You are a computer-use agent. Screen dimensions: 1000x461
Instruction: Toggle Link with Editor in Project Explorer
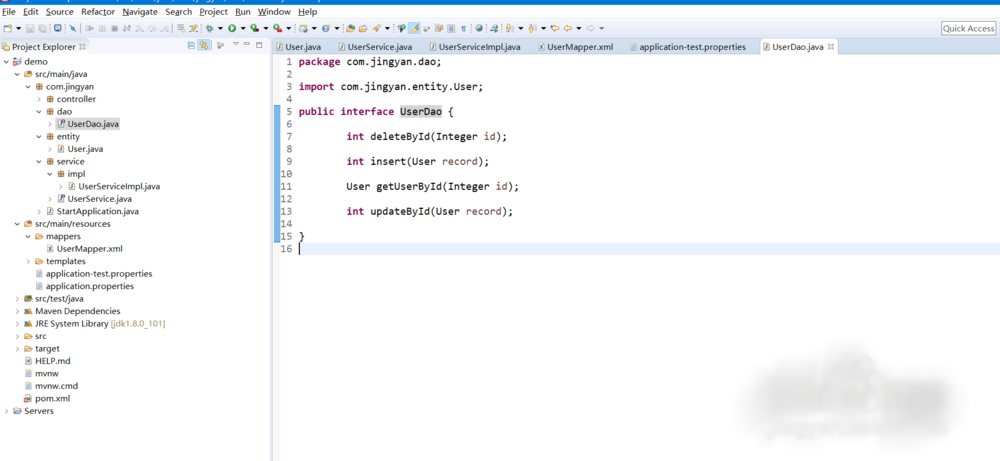click(x=205, y=45)
